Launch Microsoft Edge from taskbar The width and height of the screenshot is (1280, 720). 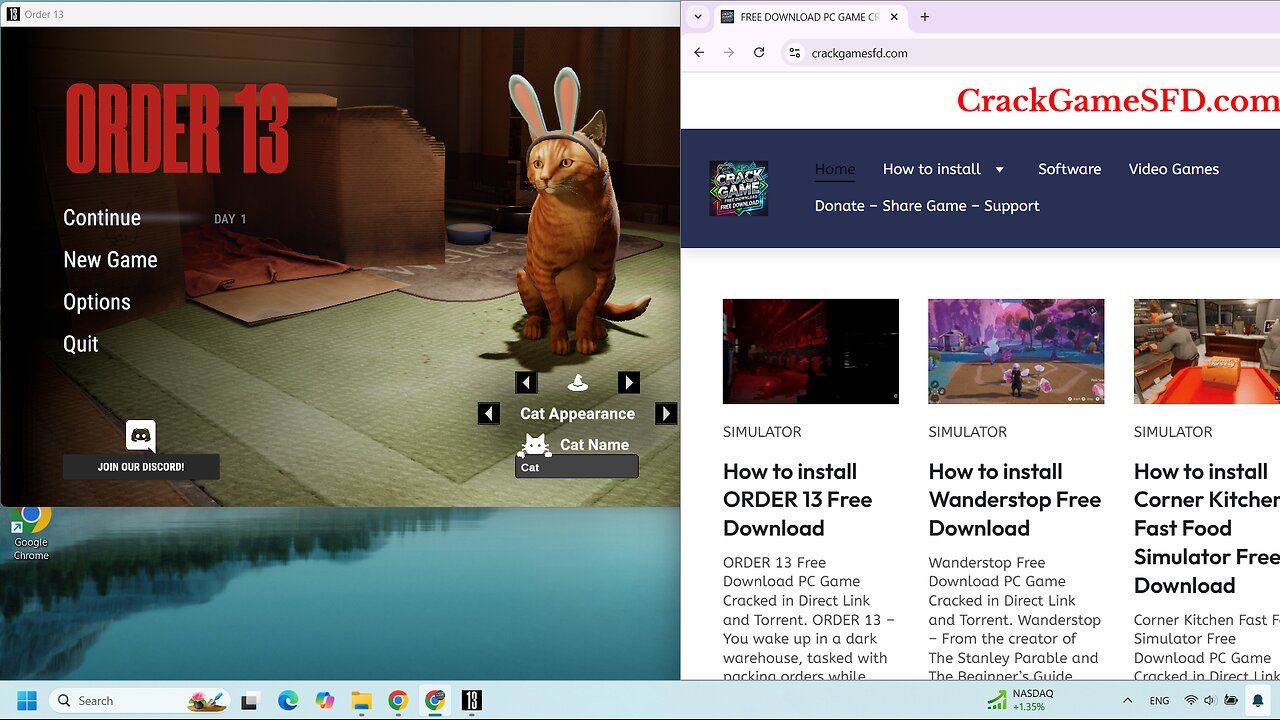point(288,700)
